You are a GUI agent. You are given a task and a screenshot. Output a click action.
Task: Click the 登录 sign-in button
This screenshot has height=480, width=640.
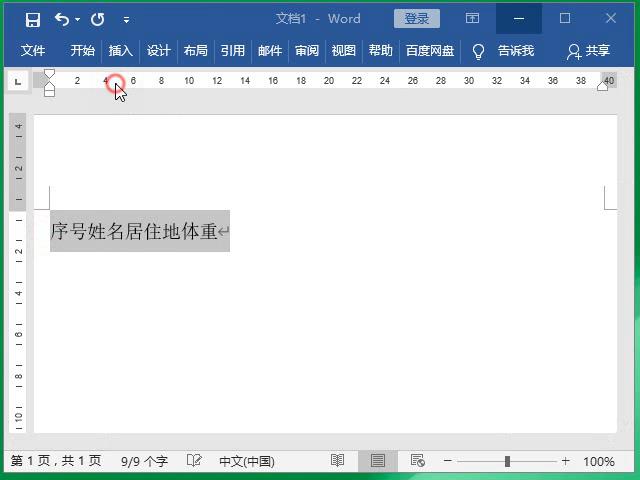(x=417, y=19)
